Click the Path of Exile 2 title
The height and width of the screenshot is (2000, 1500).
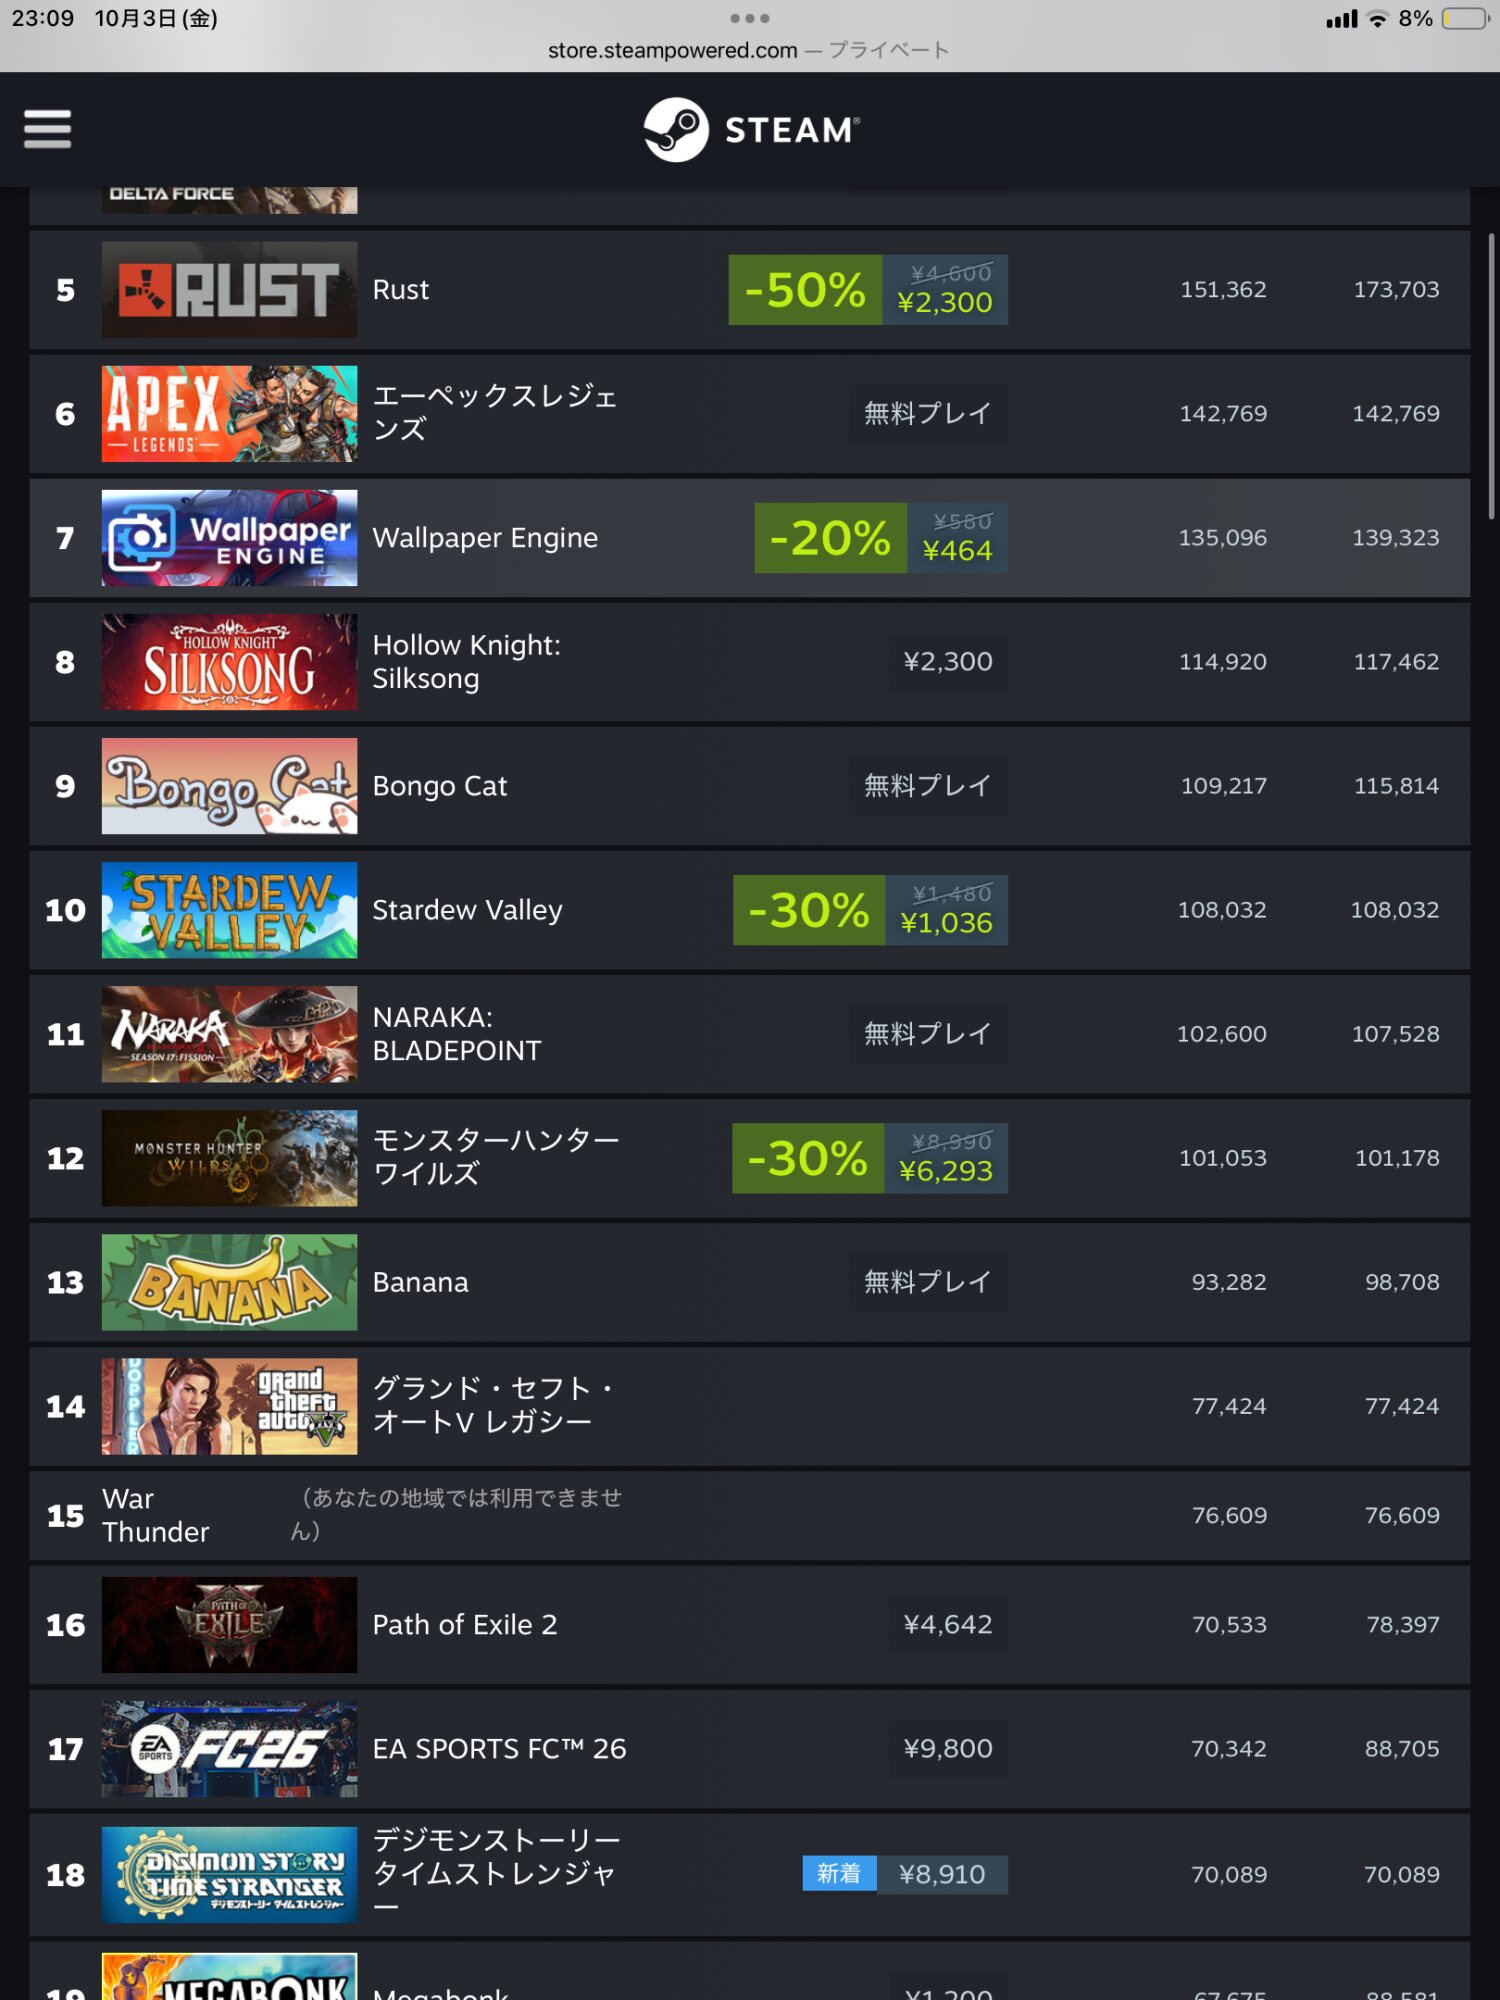tap(465, 1625)
